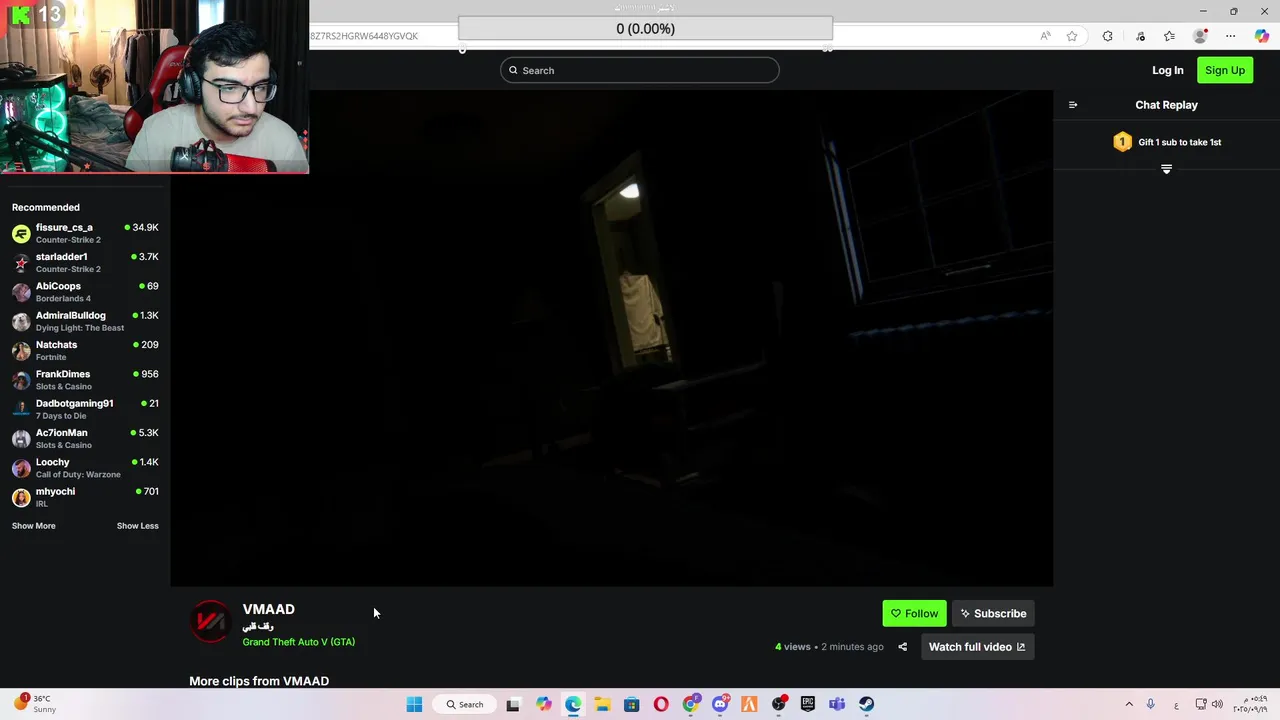The width and height of the screenshot is (1280, 720).
Task: Open mhyochi recommended channel
Action: pyautogui.click(x=85, y=497)
